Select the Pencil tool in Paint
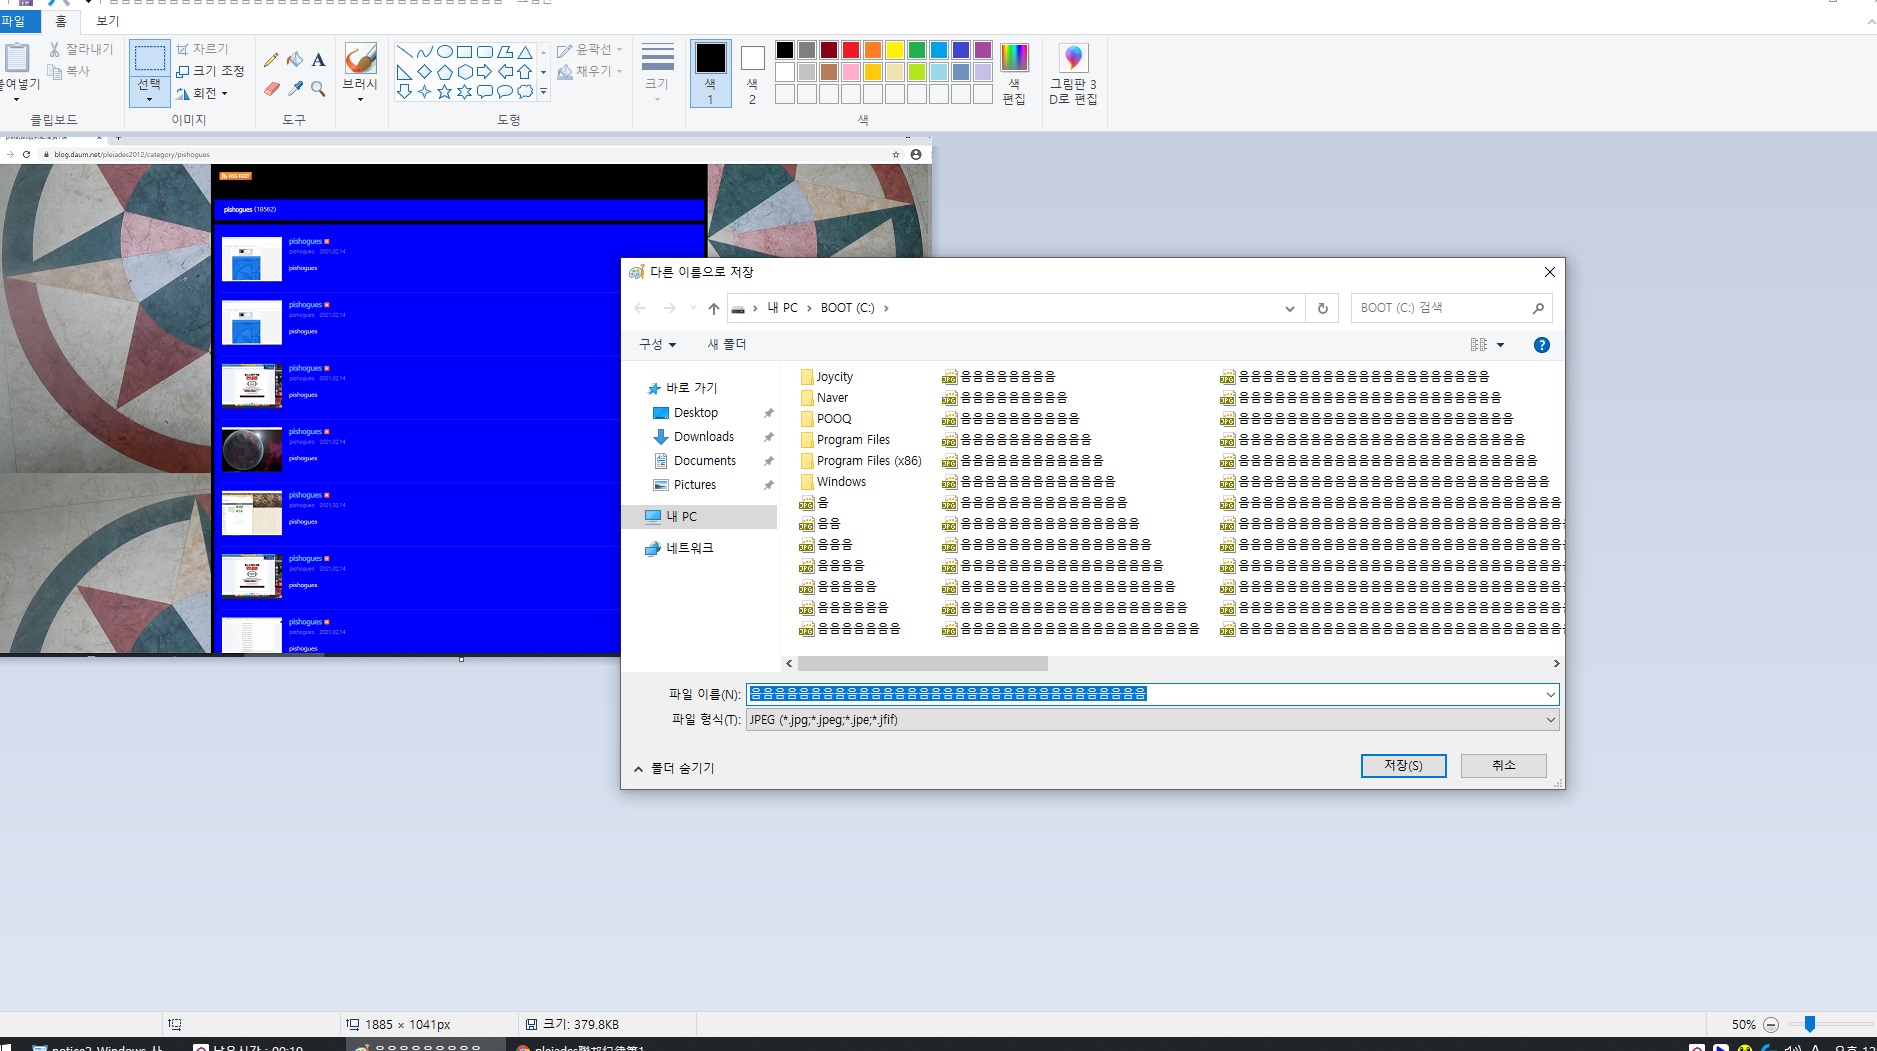Screen dimensions: 1877x1051 (271, 60)
